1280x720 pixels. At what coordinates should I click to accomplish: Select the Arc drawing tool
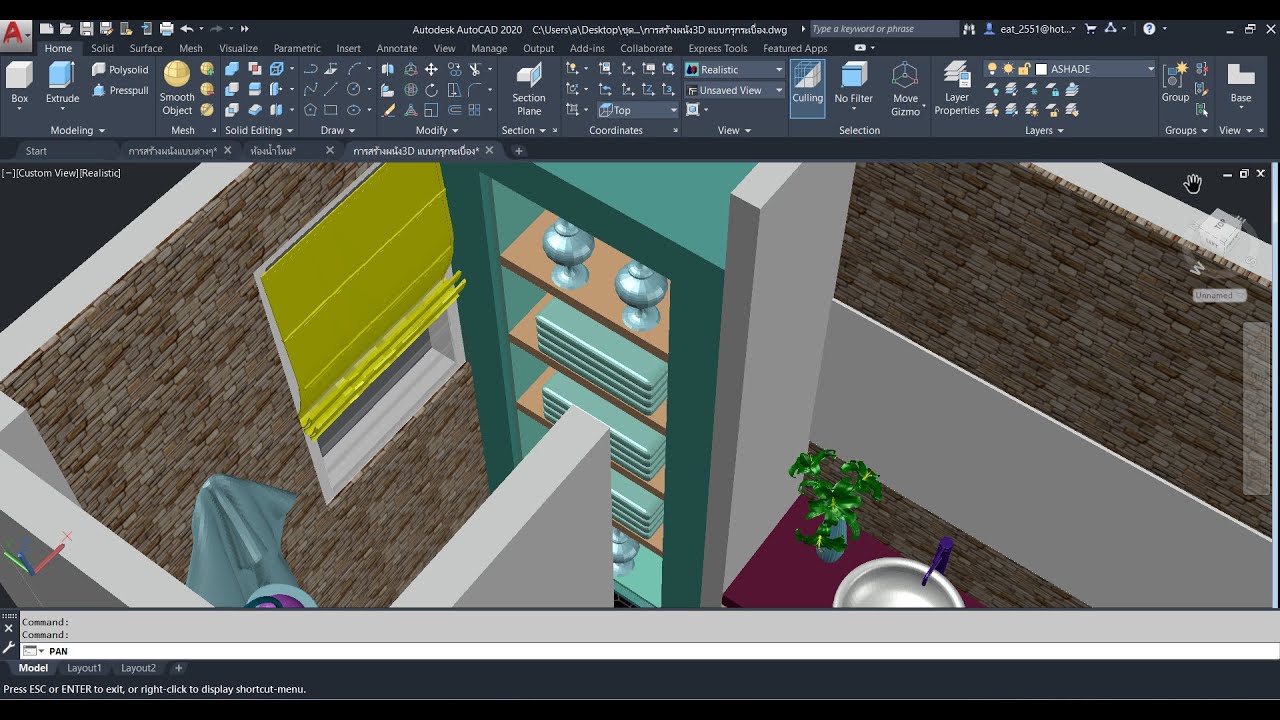pyautogui.click(x=353, y=69)
